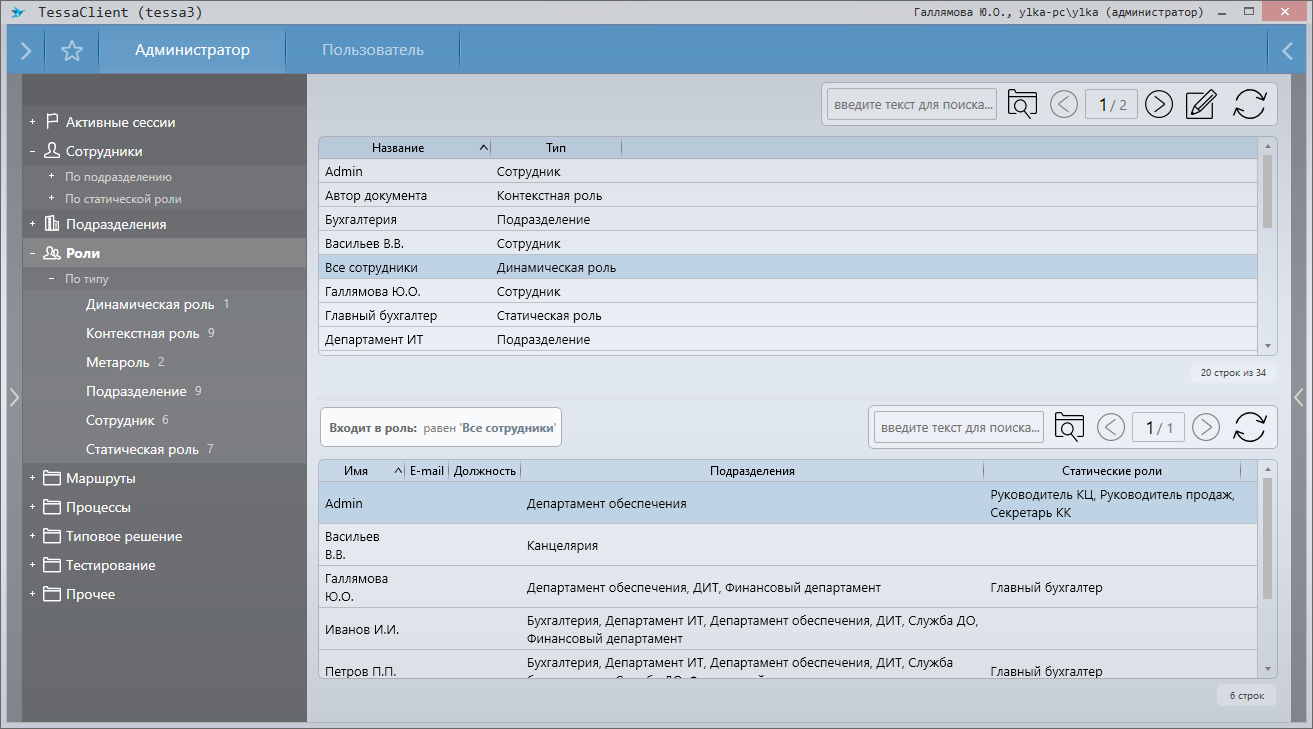Click the Входит в роль filter button

tap(441, 427)
